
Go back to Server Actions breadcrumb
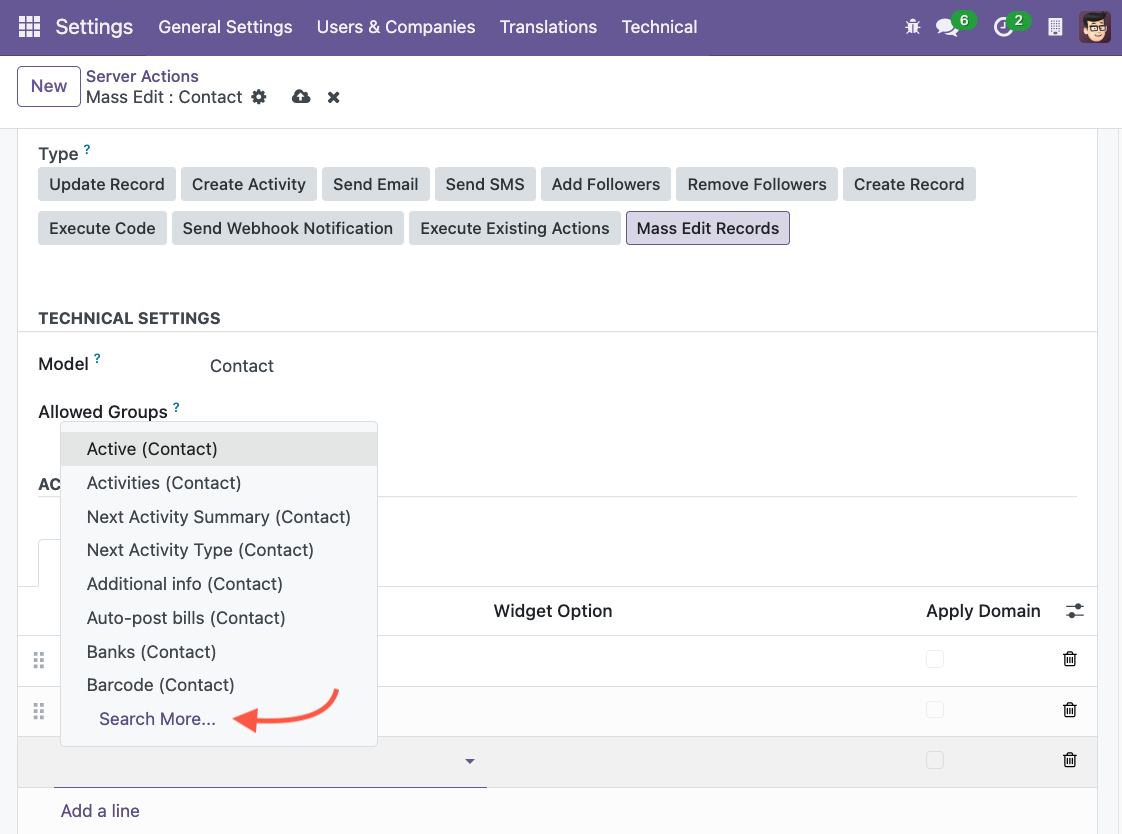142,76
